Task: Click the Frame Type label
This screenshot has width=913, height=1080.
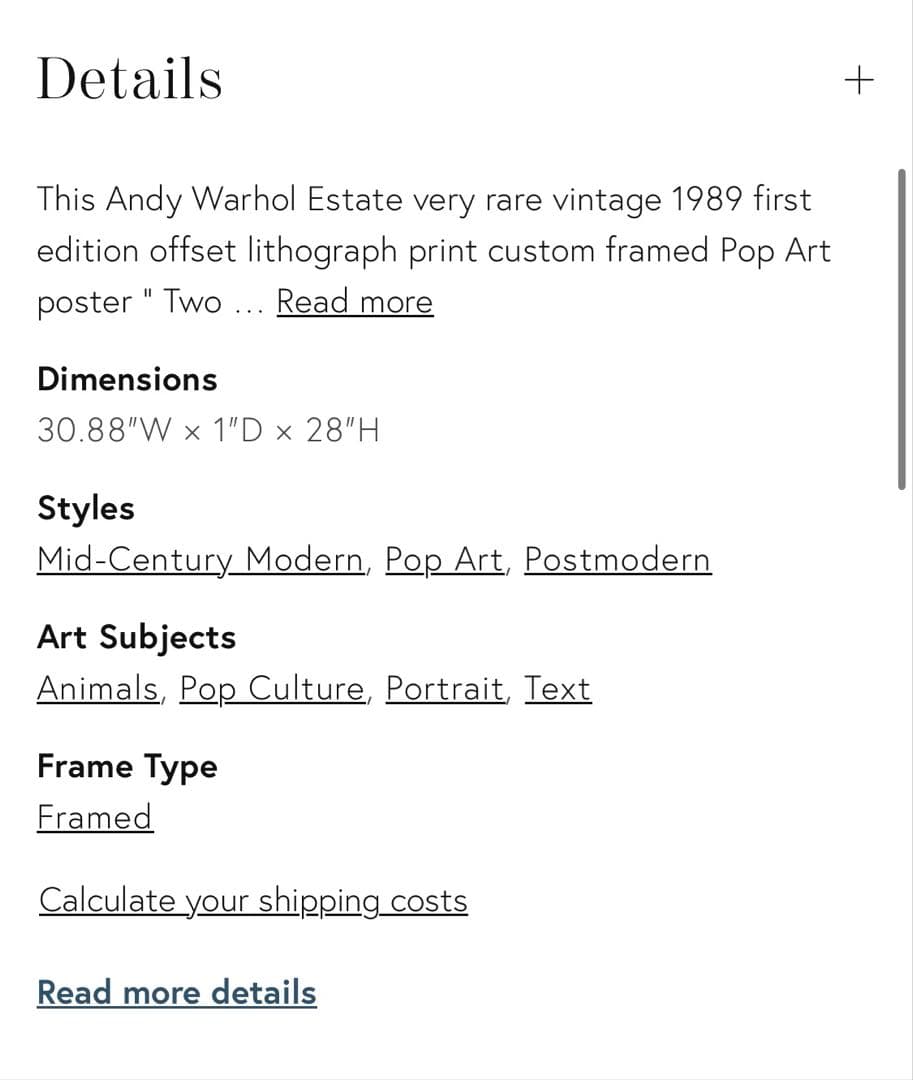Action: (127, 767)
